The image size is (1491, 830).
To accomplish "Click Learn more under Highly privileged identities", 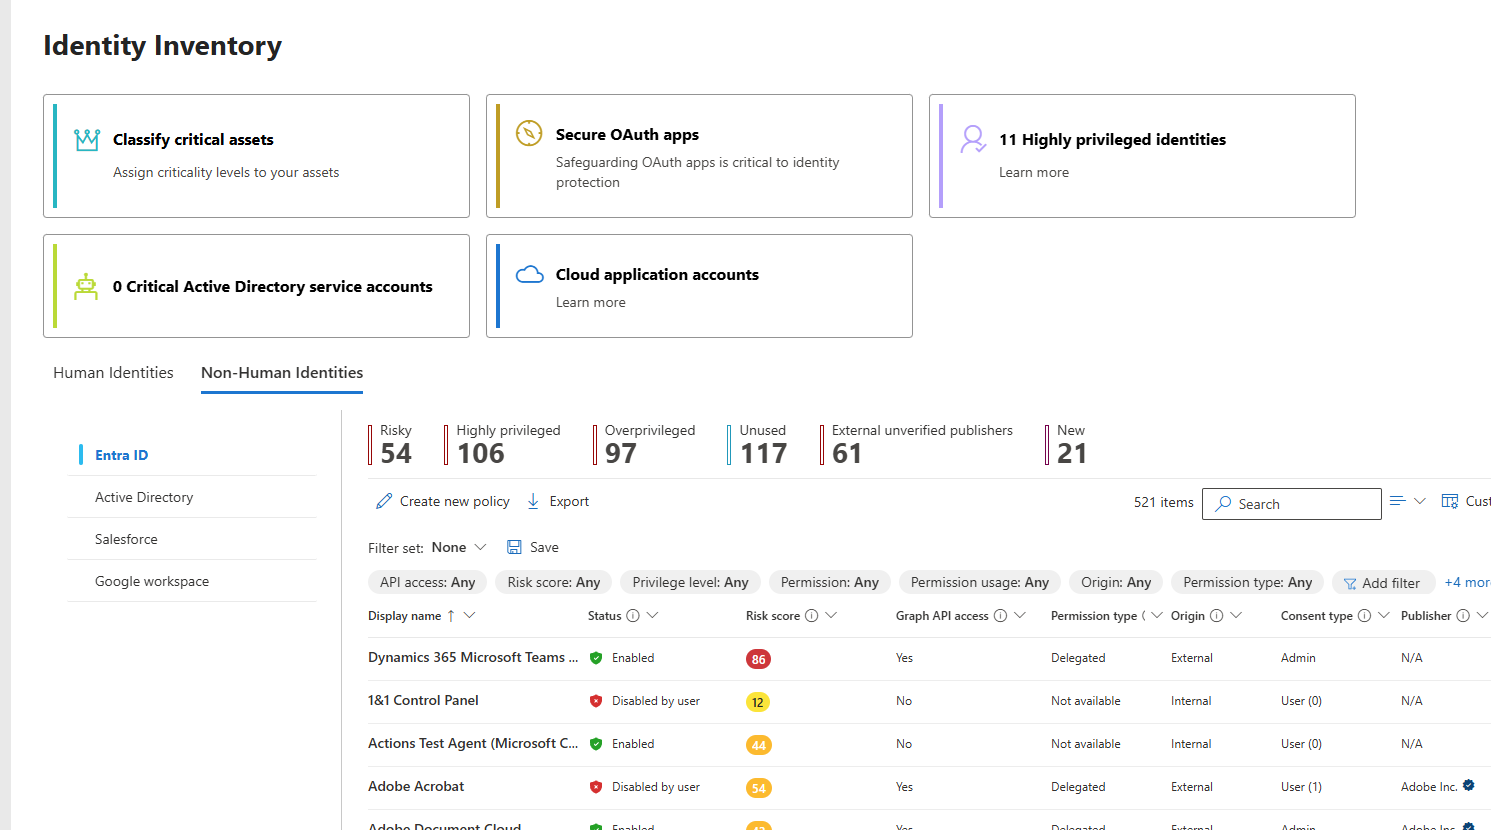I will 1033,171.
